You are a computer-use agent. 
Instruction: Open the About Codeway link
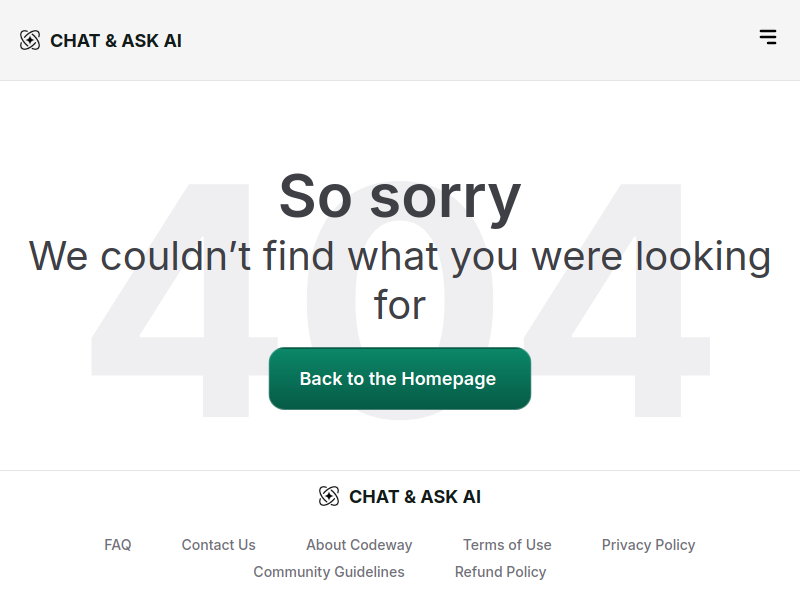pos(359,545)
